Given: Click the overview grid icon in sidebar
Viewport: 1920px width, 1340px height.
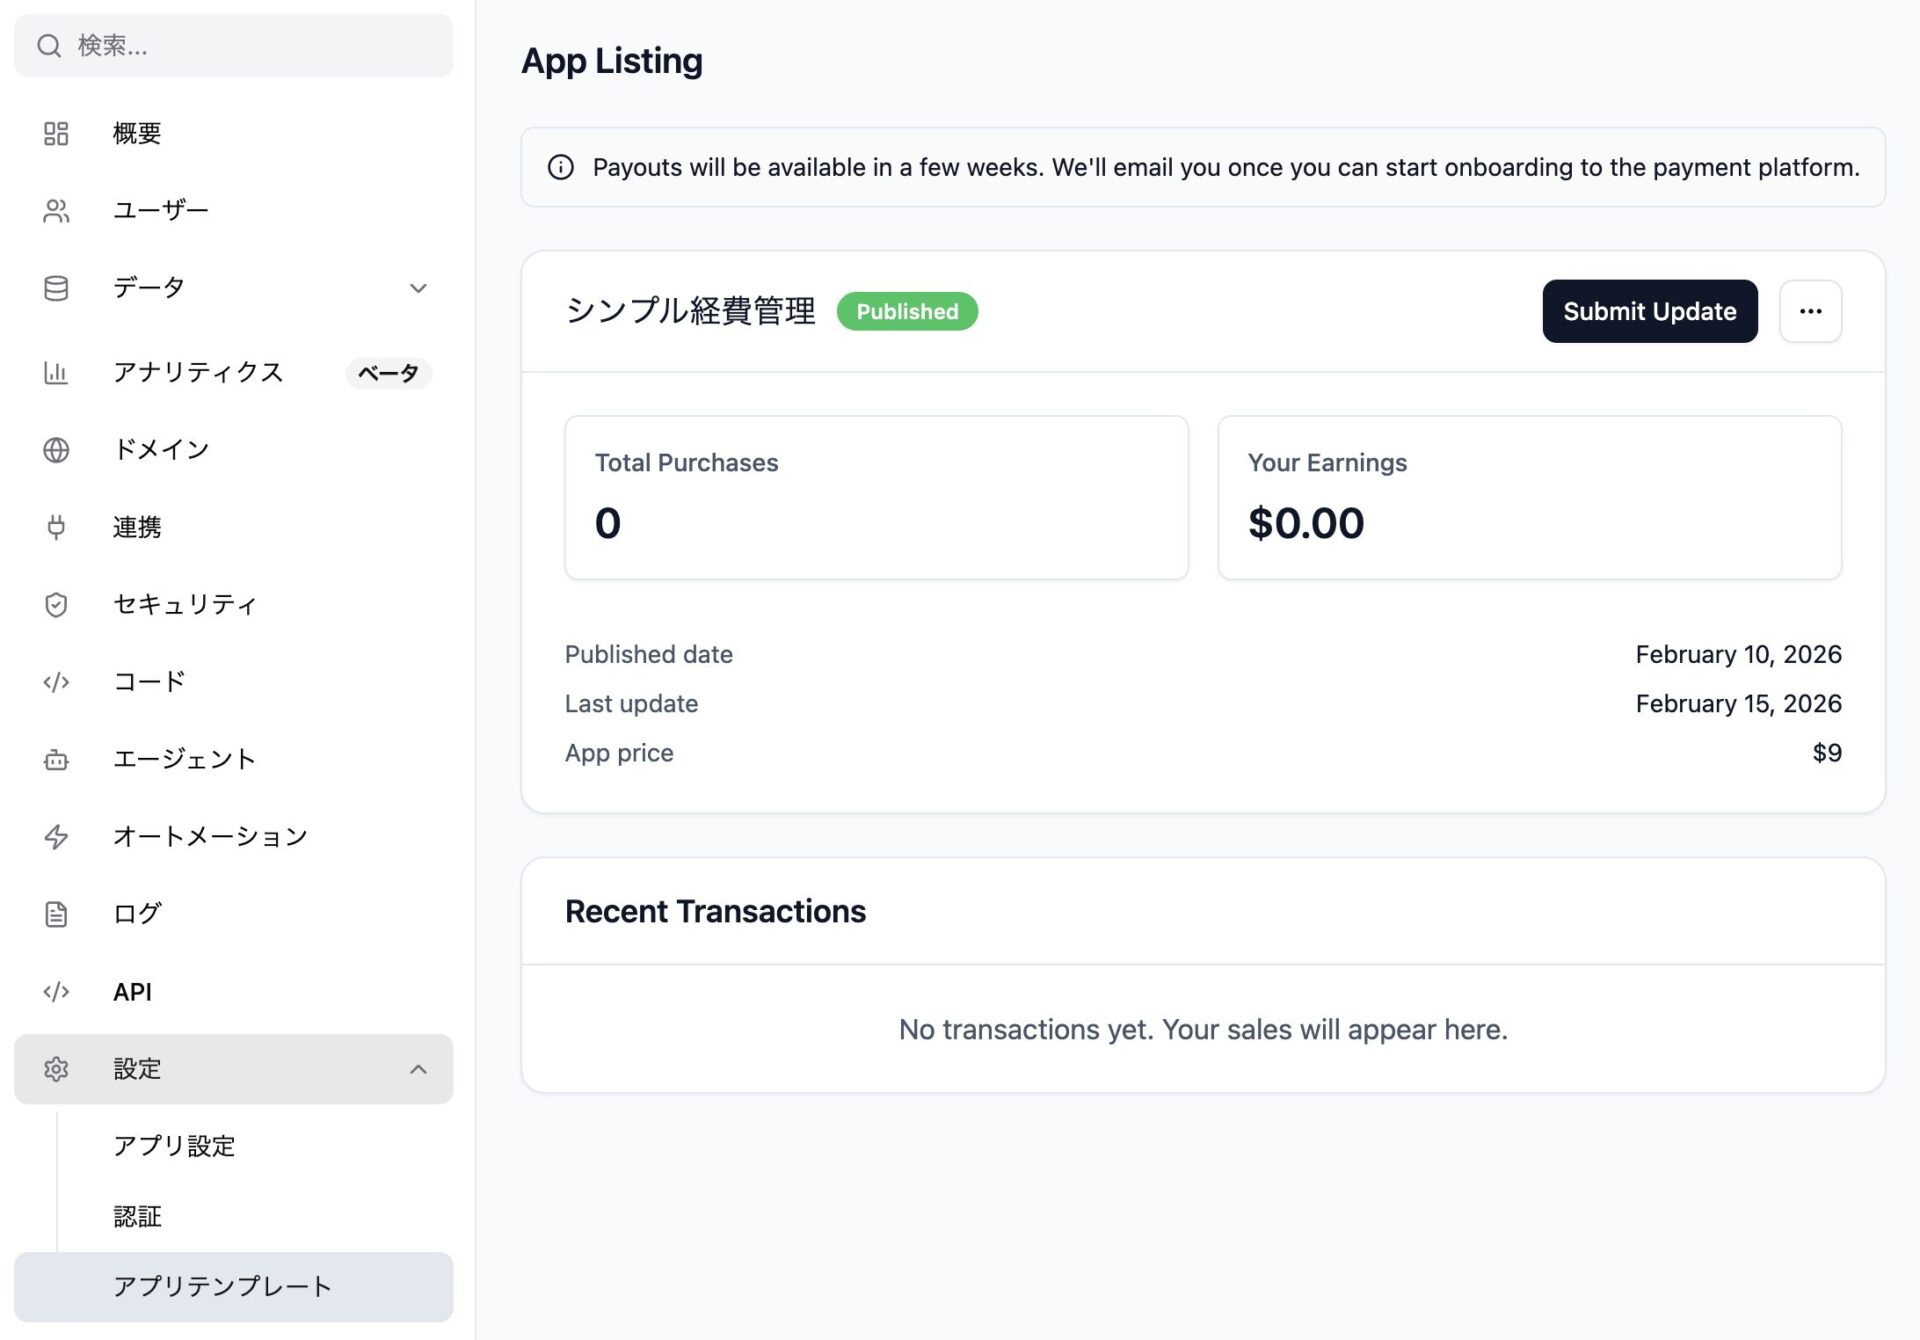Looking at the screenshot, I should click(x=56, y=133).
